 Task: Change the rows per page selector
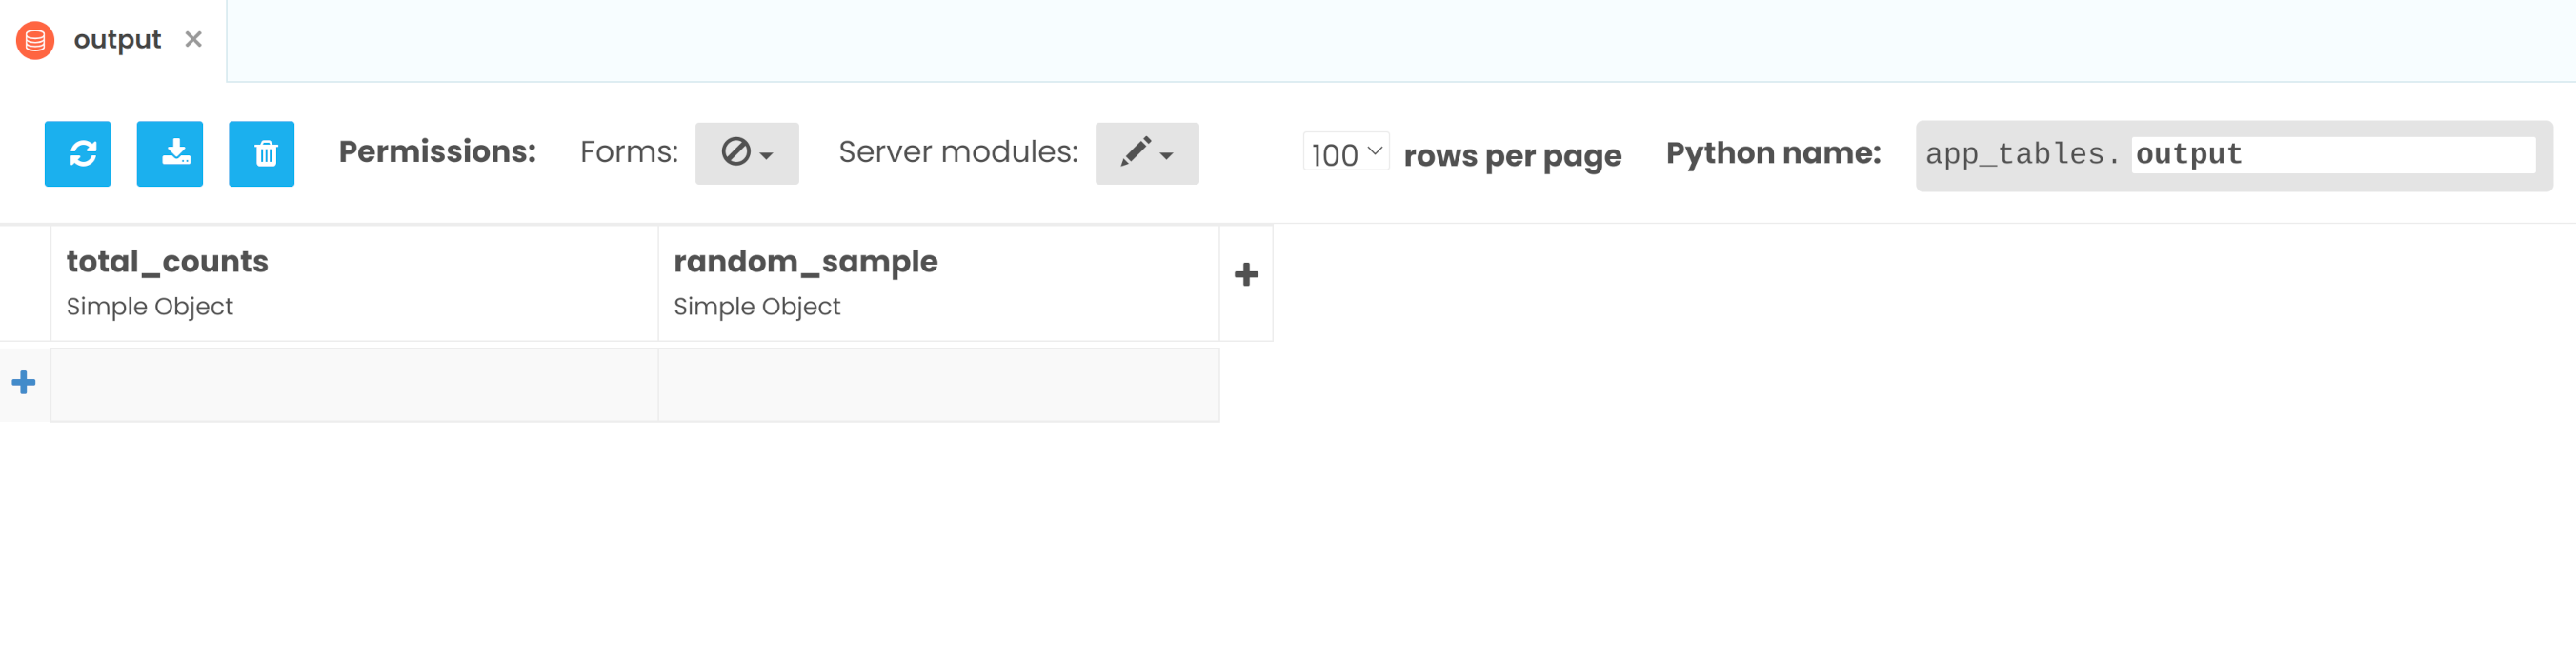pos(1346,154)
